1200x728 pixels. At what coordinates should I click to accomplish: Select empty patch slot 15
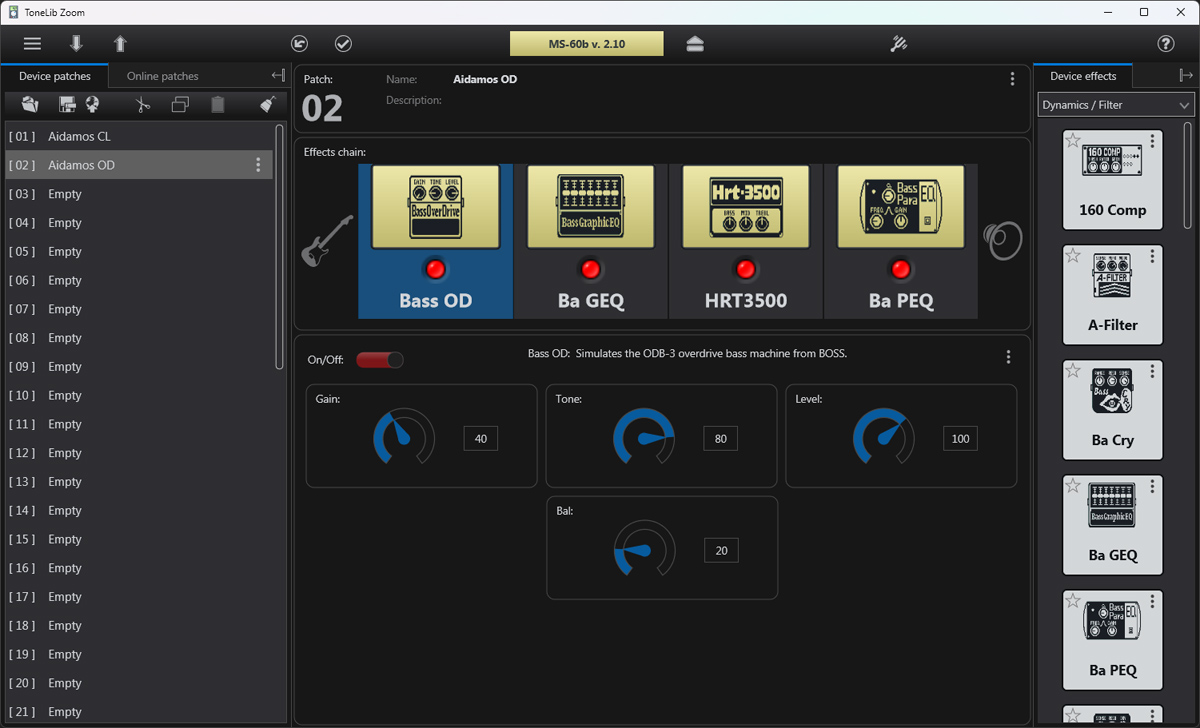point(139,539)
